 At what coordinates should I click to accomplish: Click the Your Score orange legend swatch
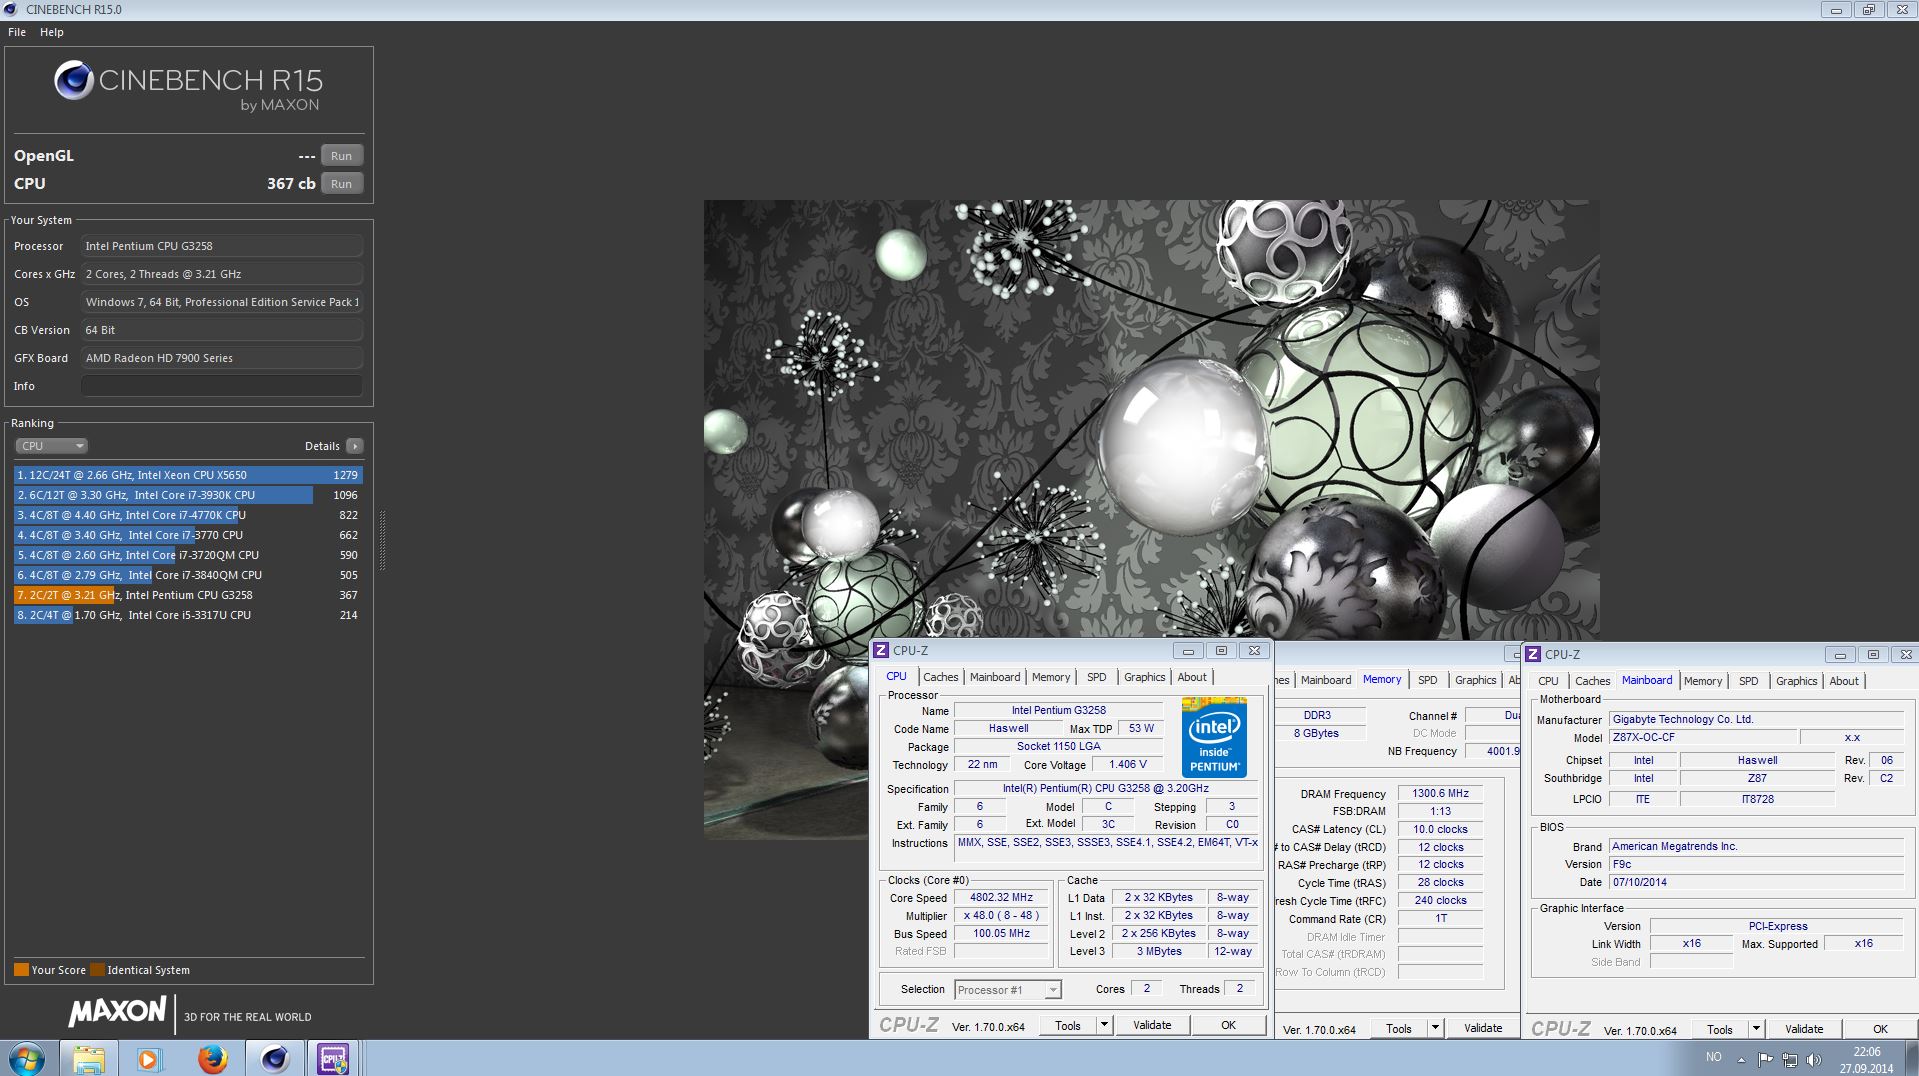tap(21, 970)
